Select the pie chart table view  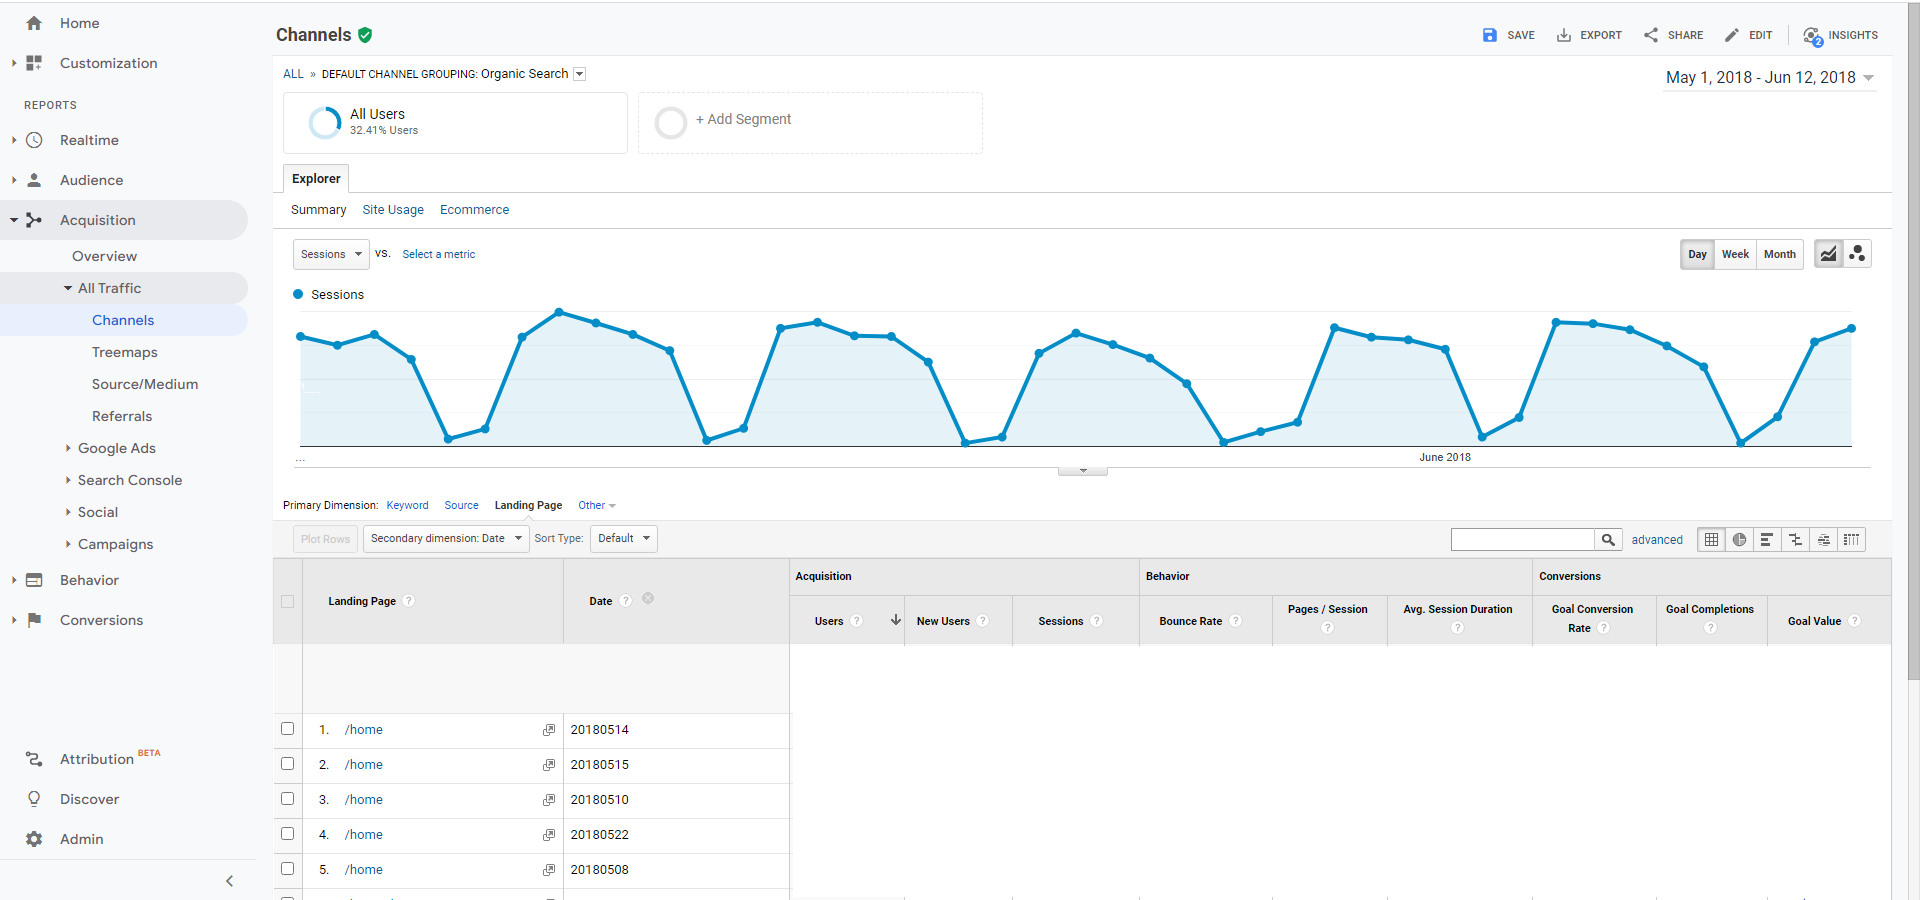tap(1740, 540)
